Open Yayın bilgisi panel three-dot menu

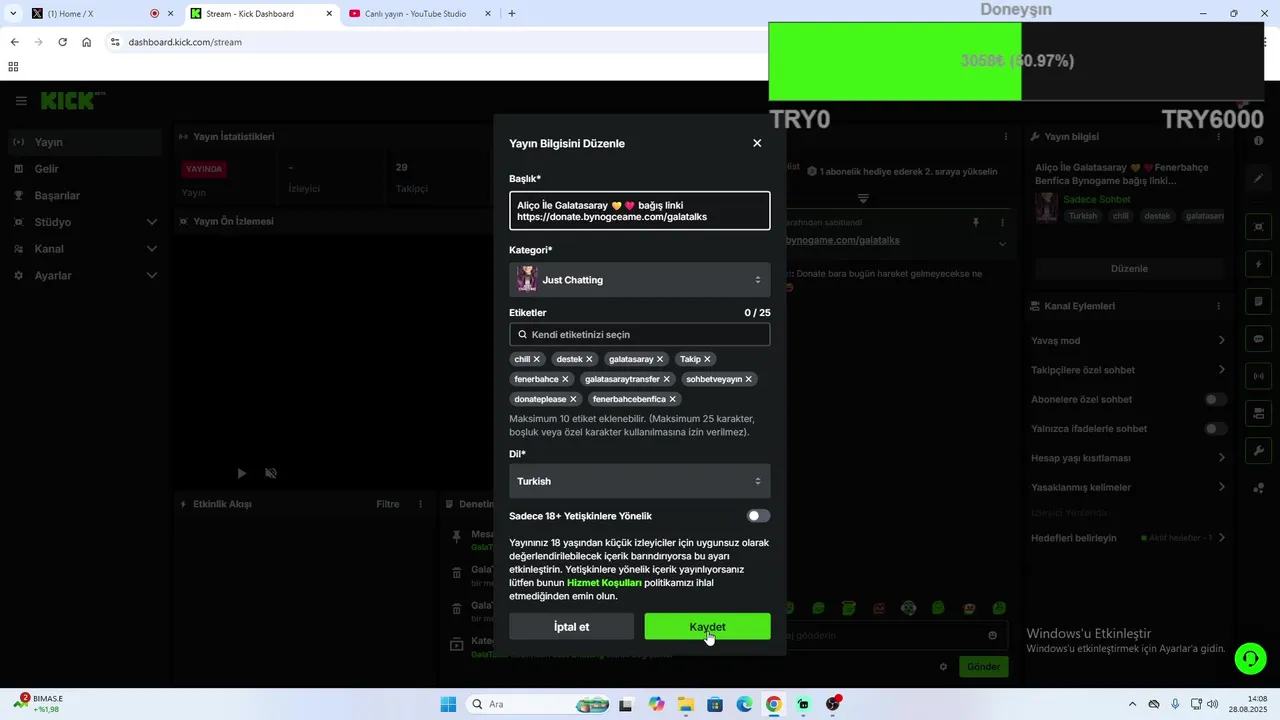tap(1218, 137)
